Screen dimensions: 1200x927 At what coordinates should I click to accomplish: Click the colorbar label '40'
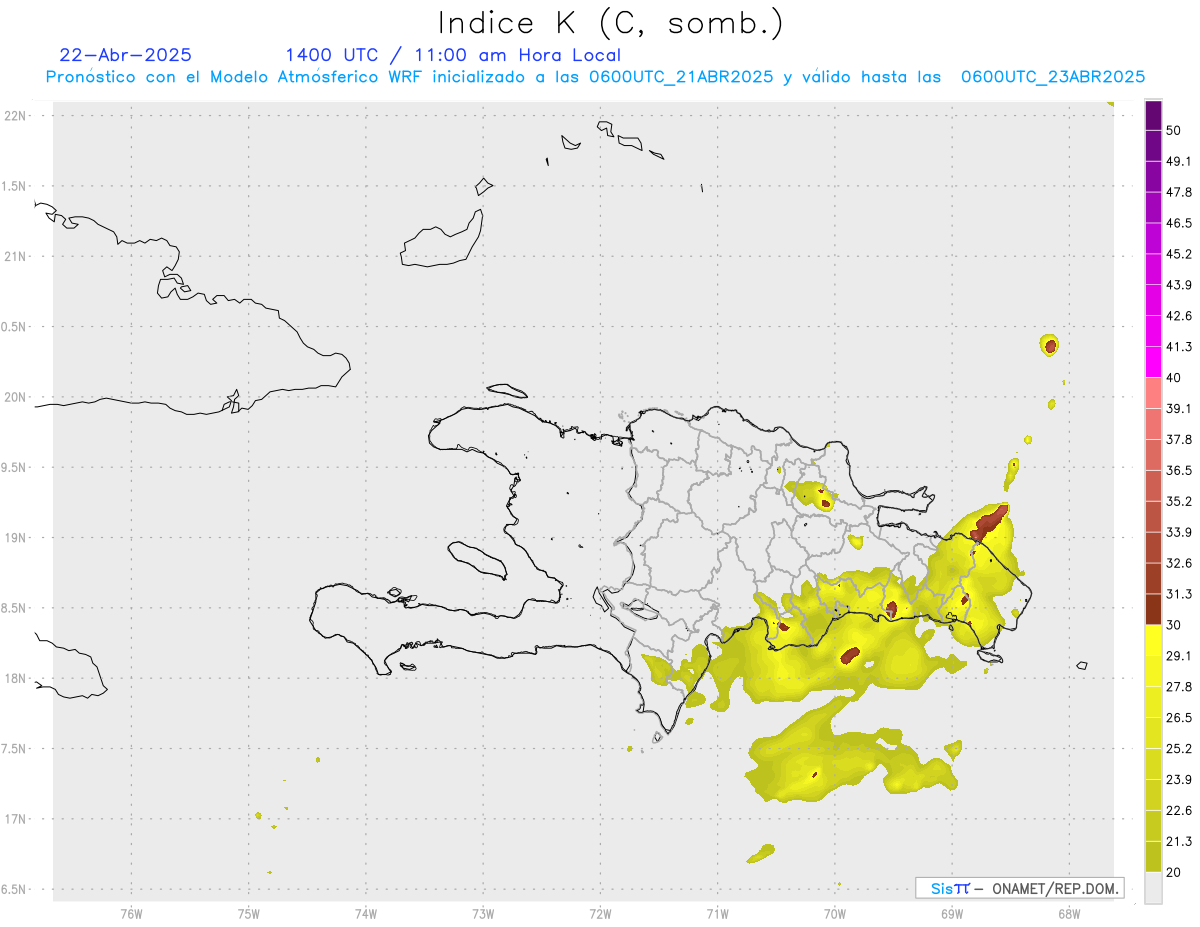(x=1174, y=378)
